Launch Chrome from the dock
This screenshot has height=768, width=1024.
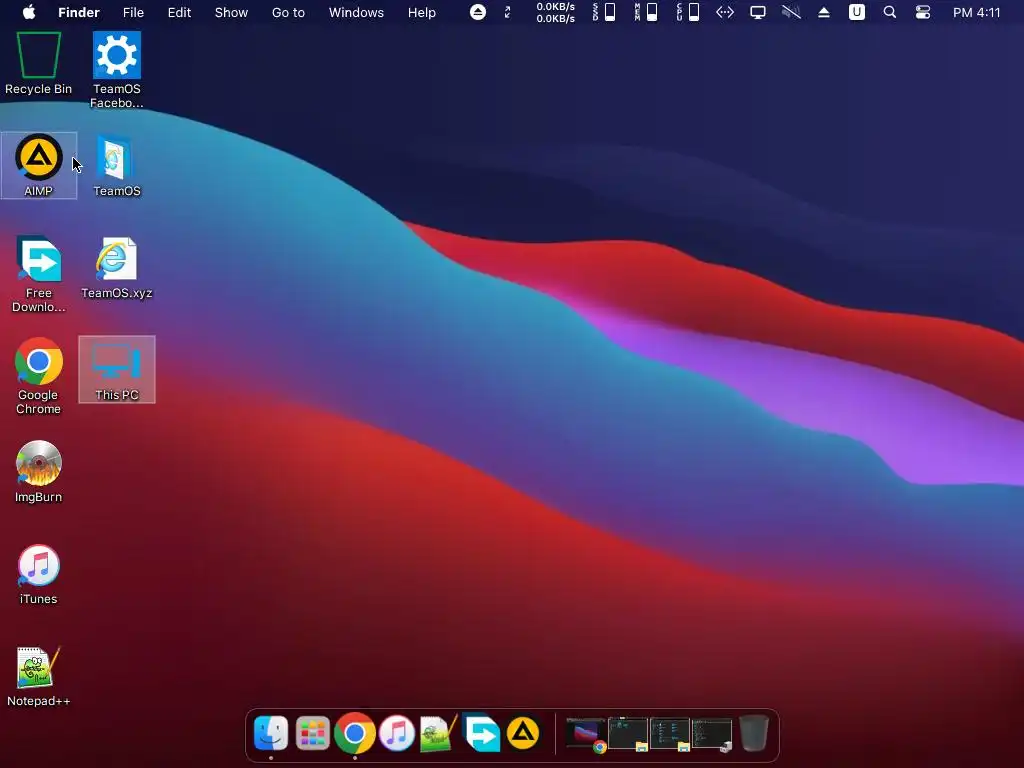[355, 733]
